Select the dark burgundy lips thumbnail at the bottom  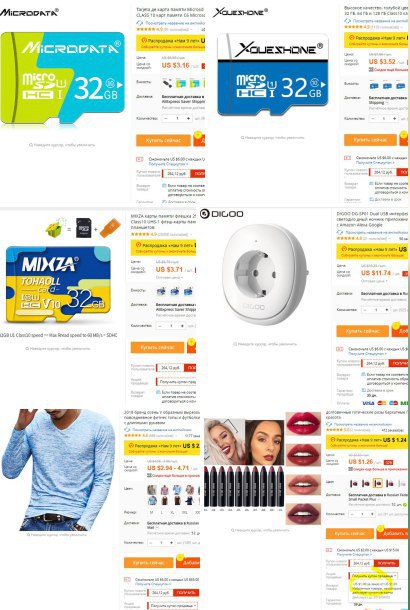coord(303,514)
